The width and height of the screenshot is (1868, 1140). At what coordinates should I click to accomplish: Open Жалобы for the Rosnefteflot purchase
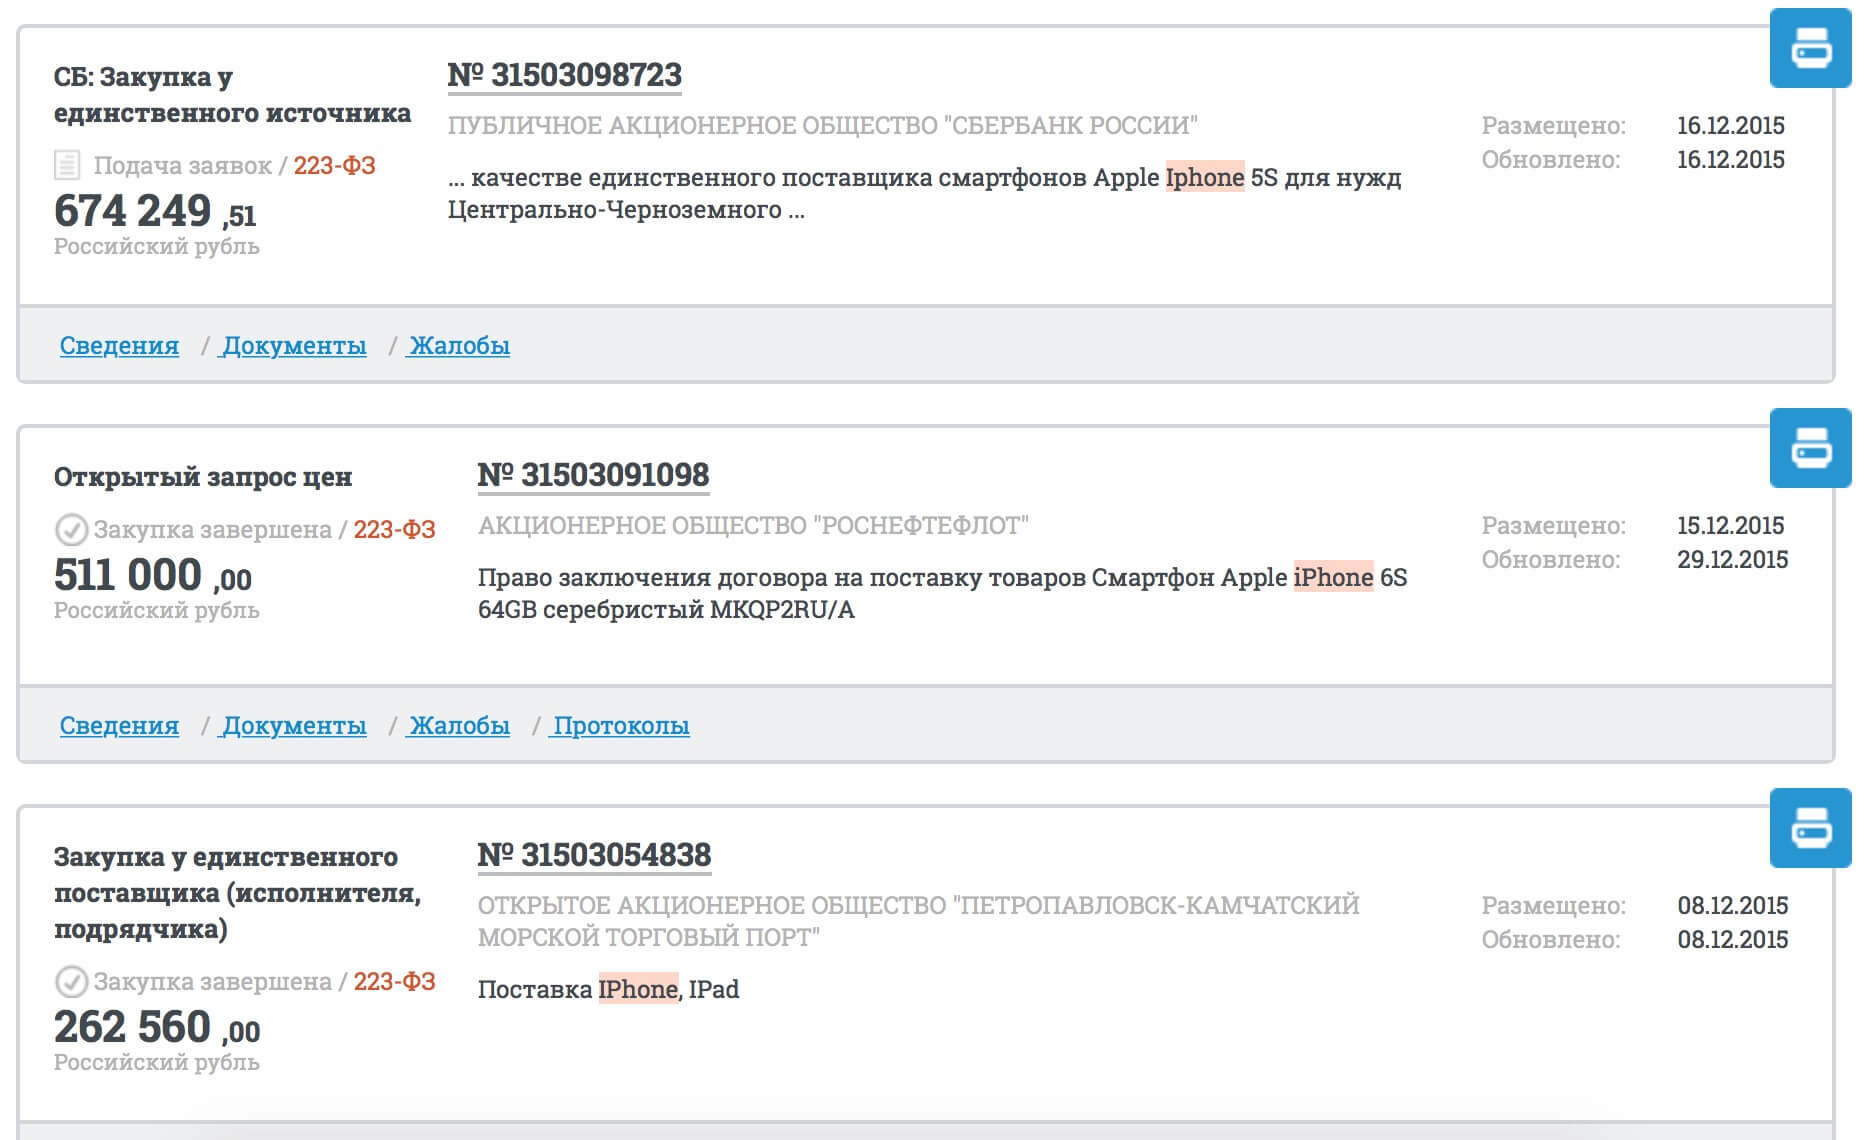tap(460, 725)
